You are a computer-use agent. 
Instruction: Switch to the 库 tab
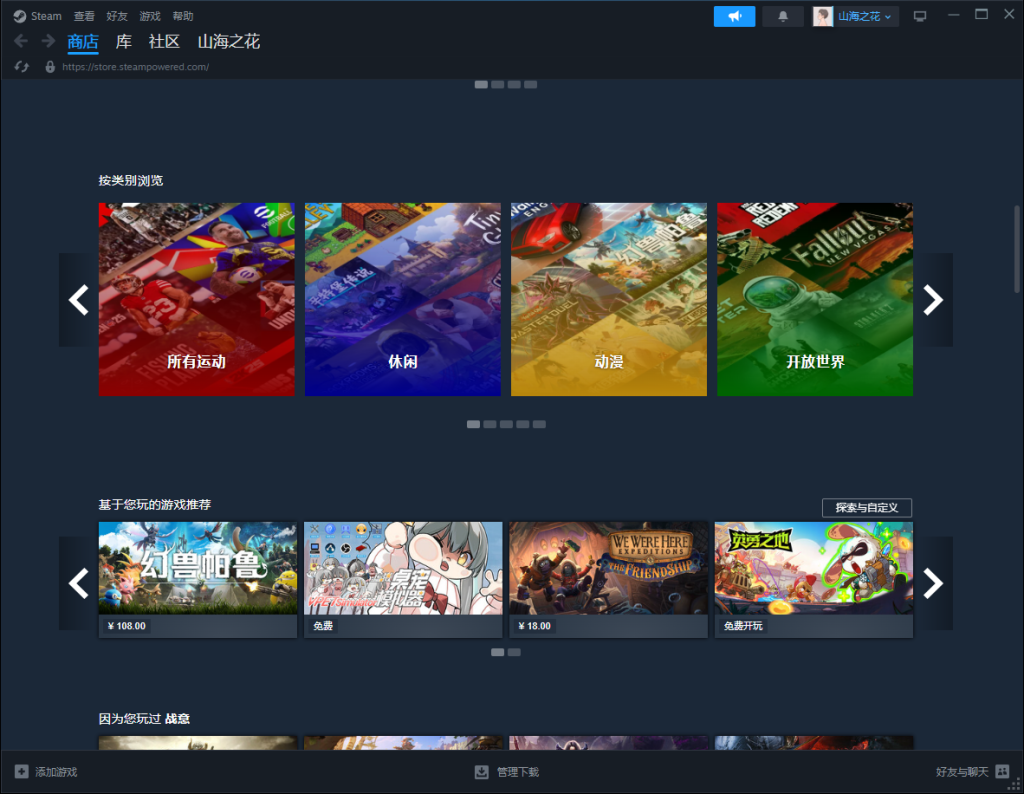[124, 42]
